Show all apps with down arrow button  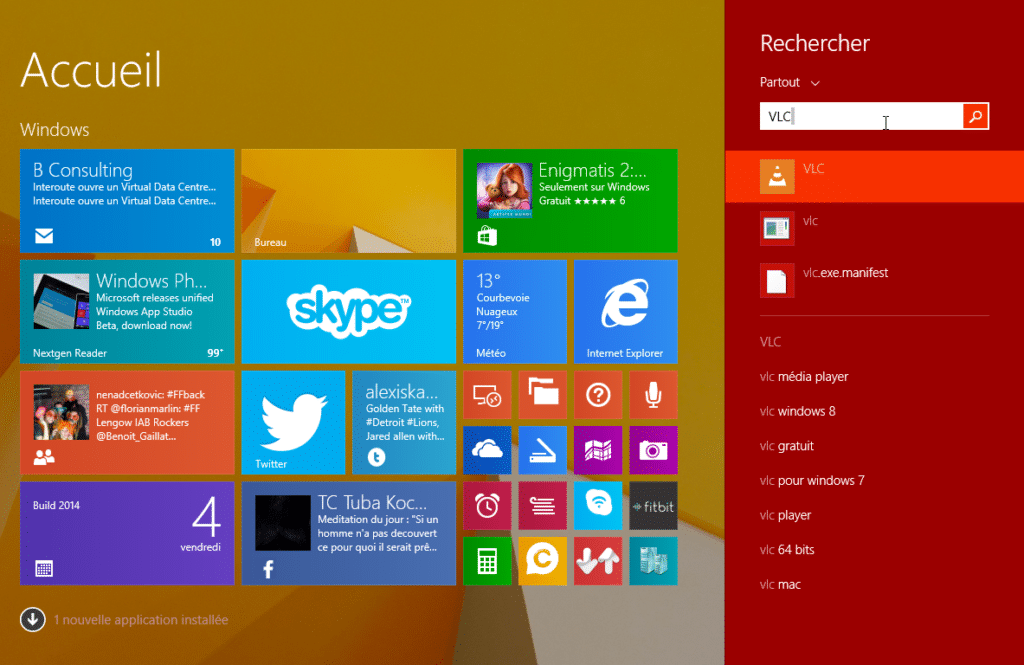pyautogui.click(x=33, y=619)
